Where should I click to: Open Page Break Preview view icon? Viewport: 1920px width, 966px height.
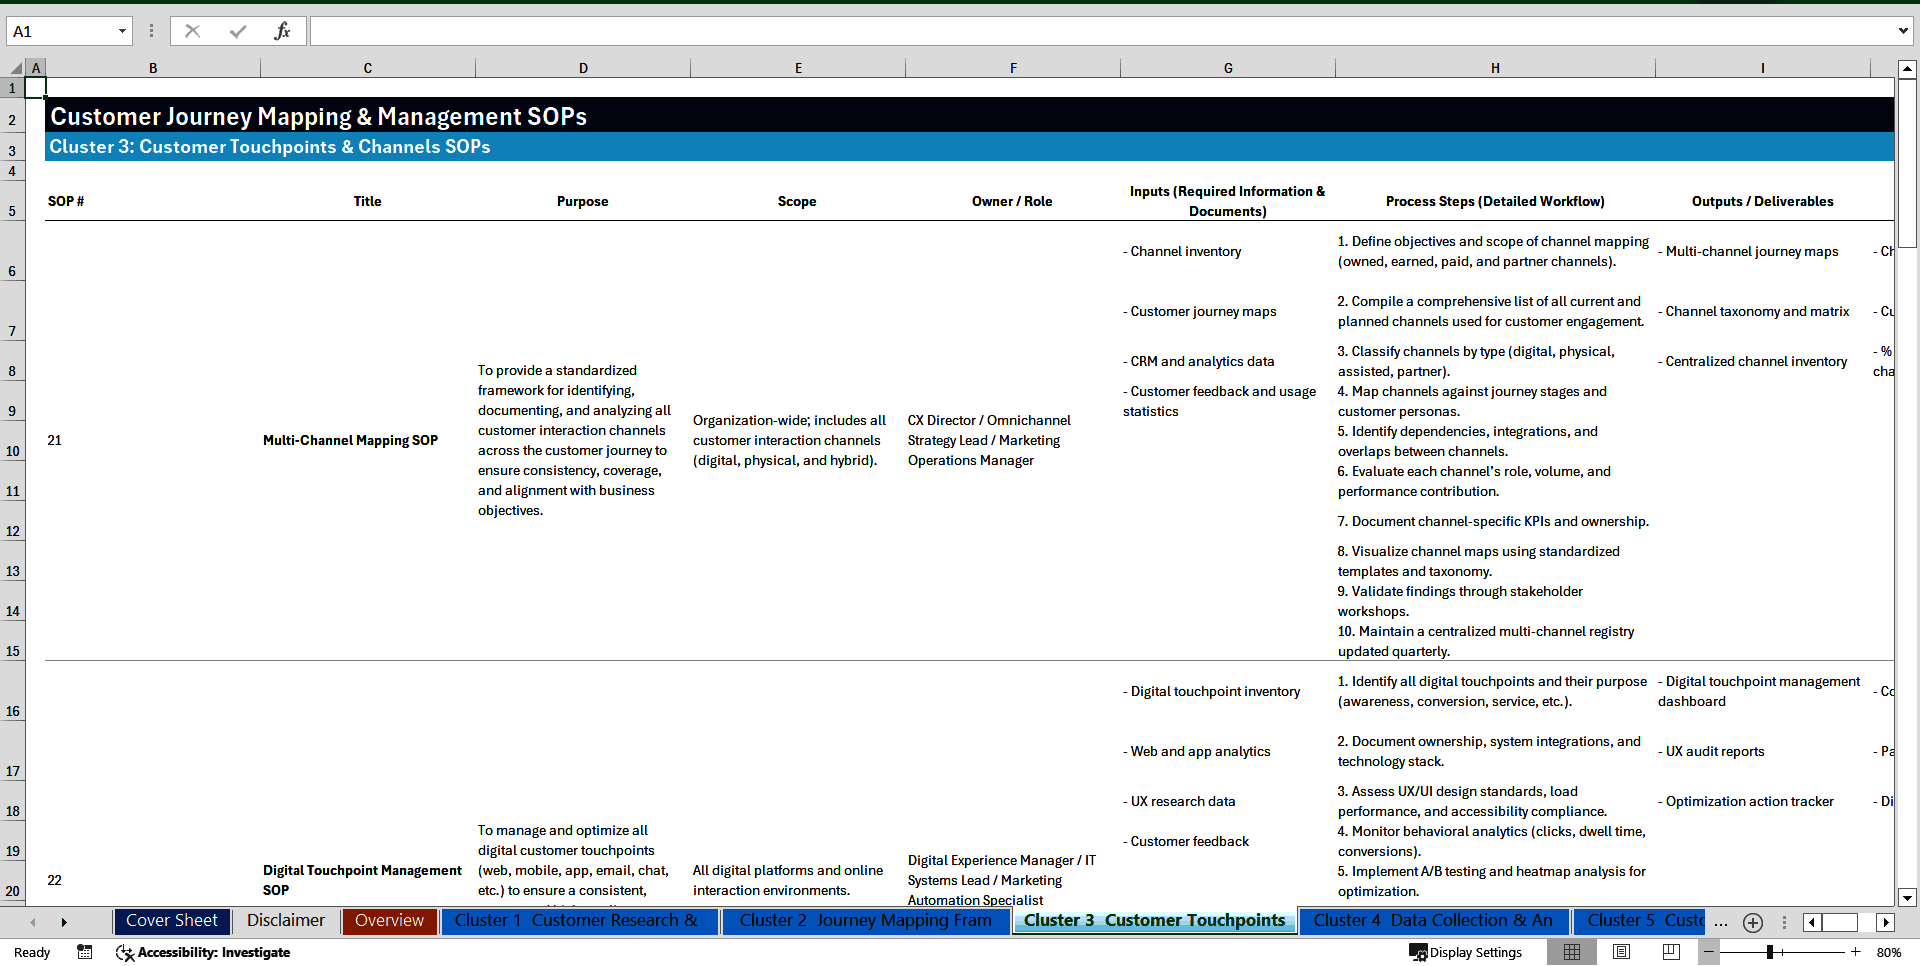1670,952
